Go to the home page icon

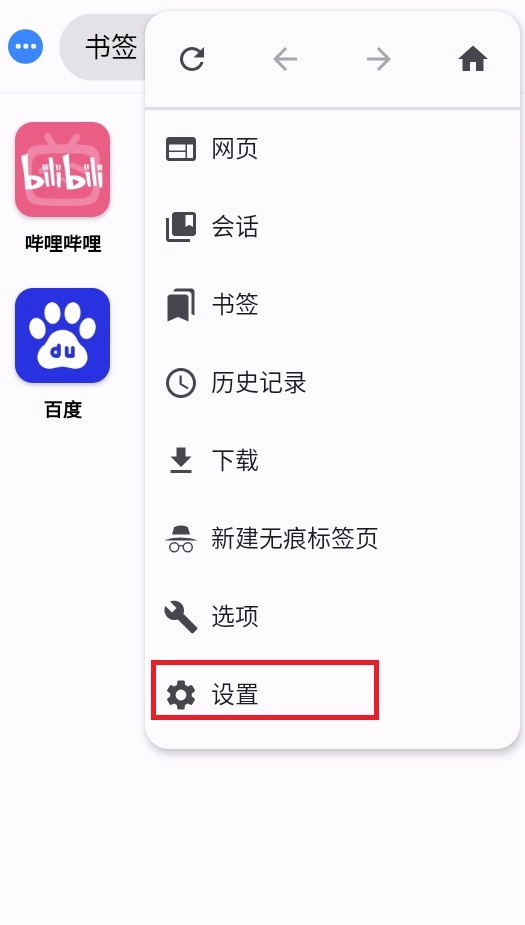point(472,59)
